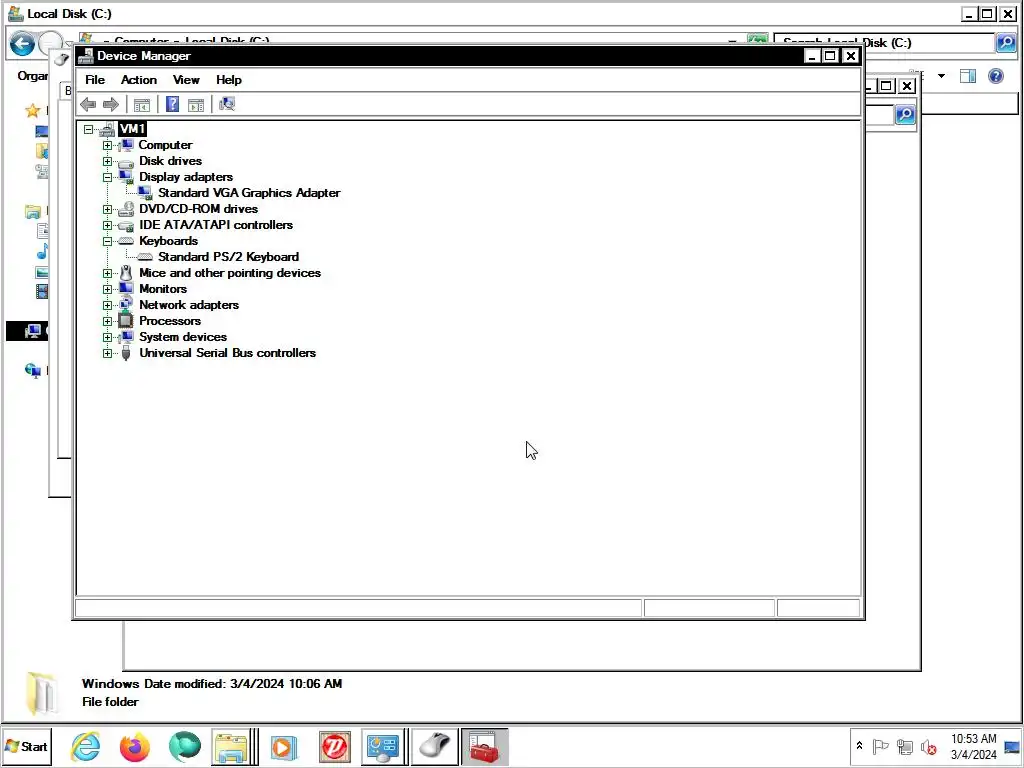Collapse the Keyboards category
Viewport: 1024px width, 768px height.
tap(107, 241)
